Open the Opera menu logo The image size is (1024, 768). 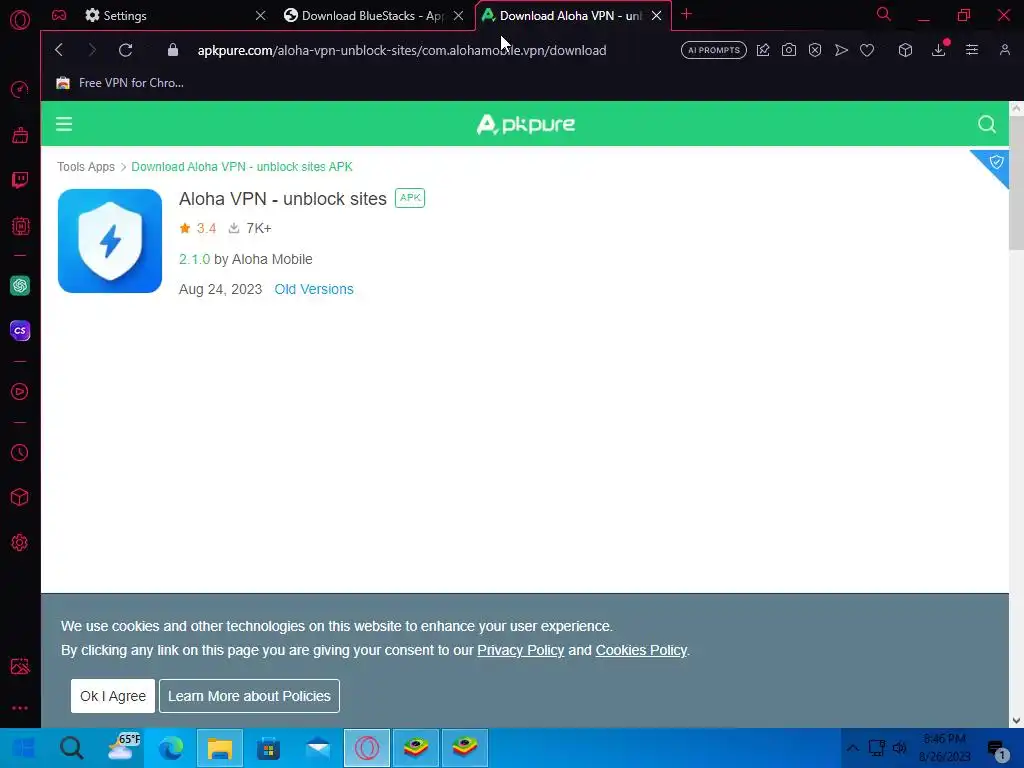20,20
